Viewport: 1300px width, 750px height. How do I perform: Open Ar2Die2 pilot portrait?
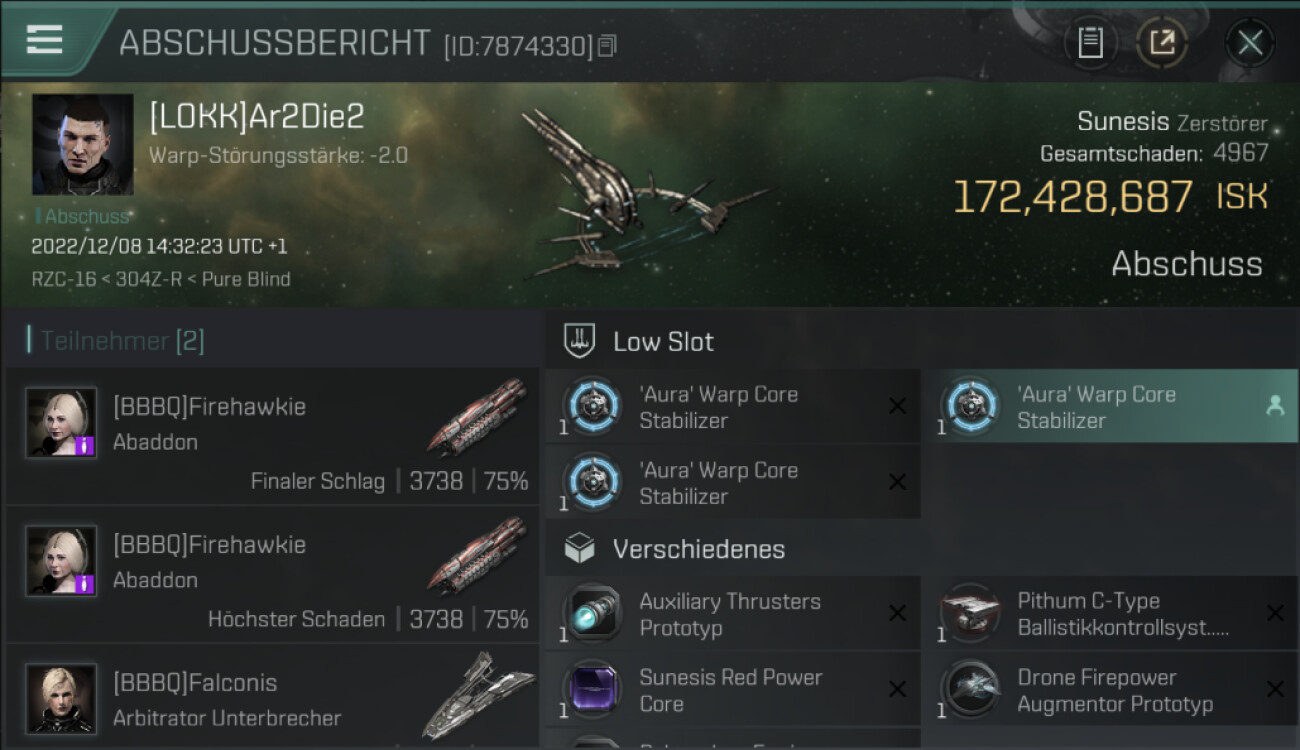point(83,145)
